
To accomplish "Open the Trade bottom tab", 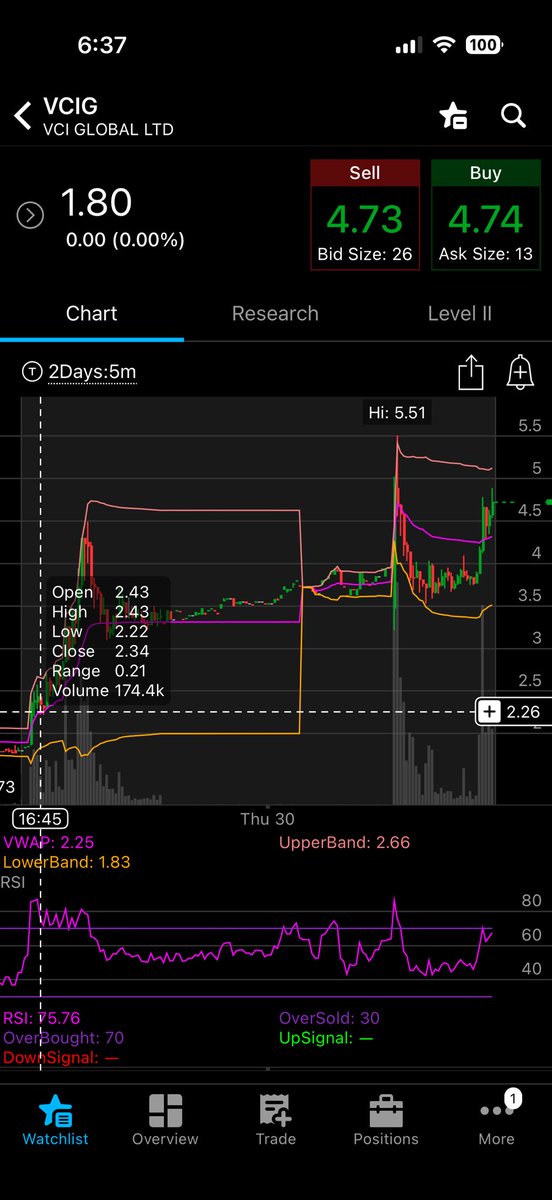I will [276, 1120].
